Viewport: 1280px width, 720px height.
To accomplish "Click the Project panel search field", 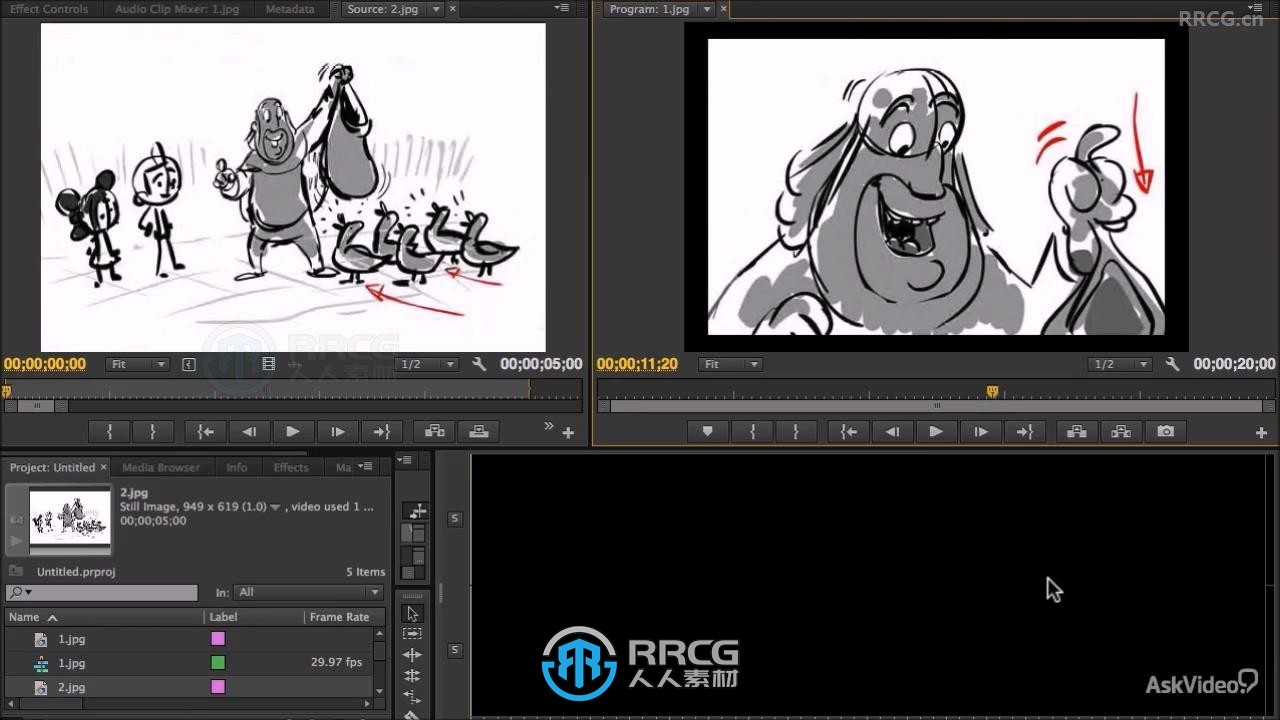I will point(102,592).
